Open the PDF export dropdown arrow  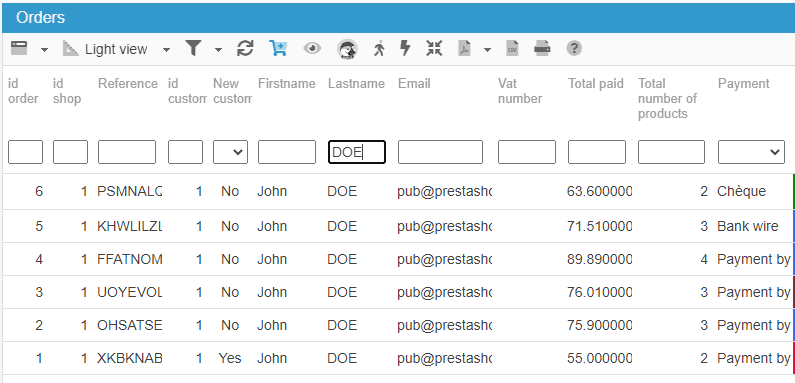487,50
